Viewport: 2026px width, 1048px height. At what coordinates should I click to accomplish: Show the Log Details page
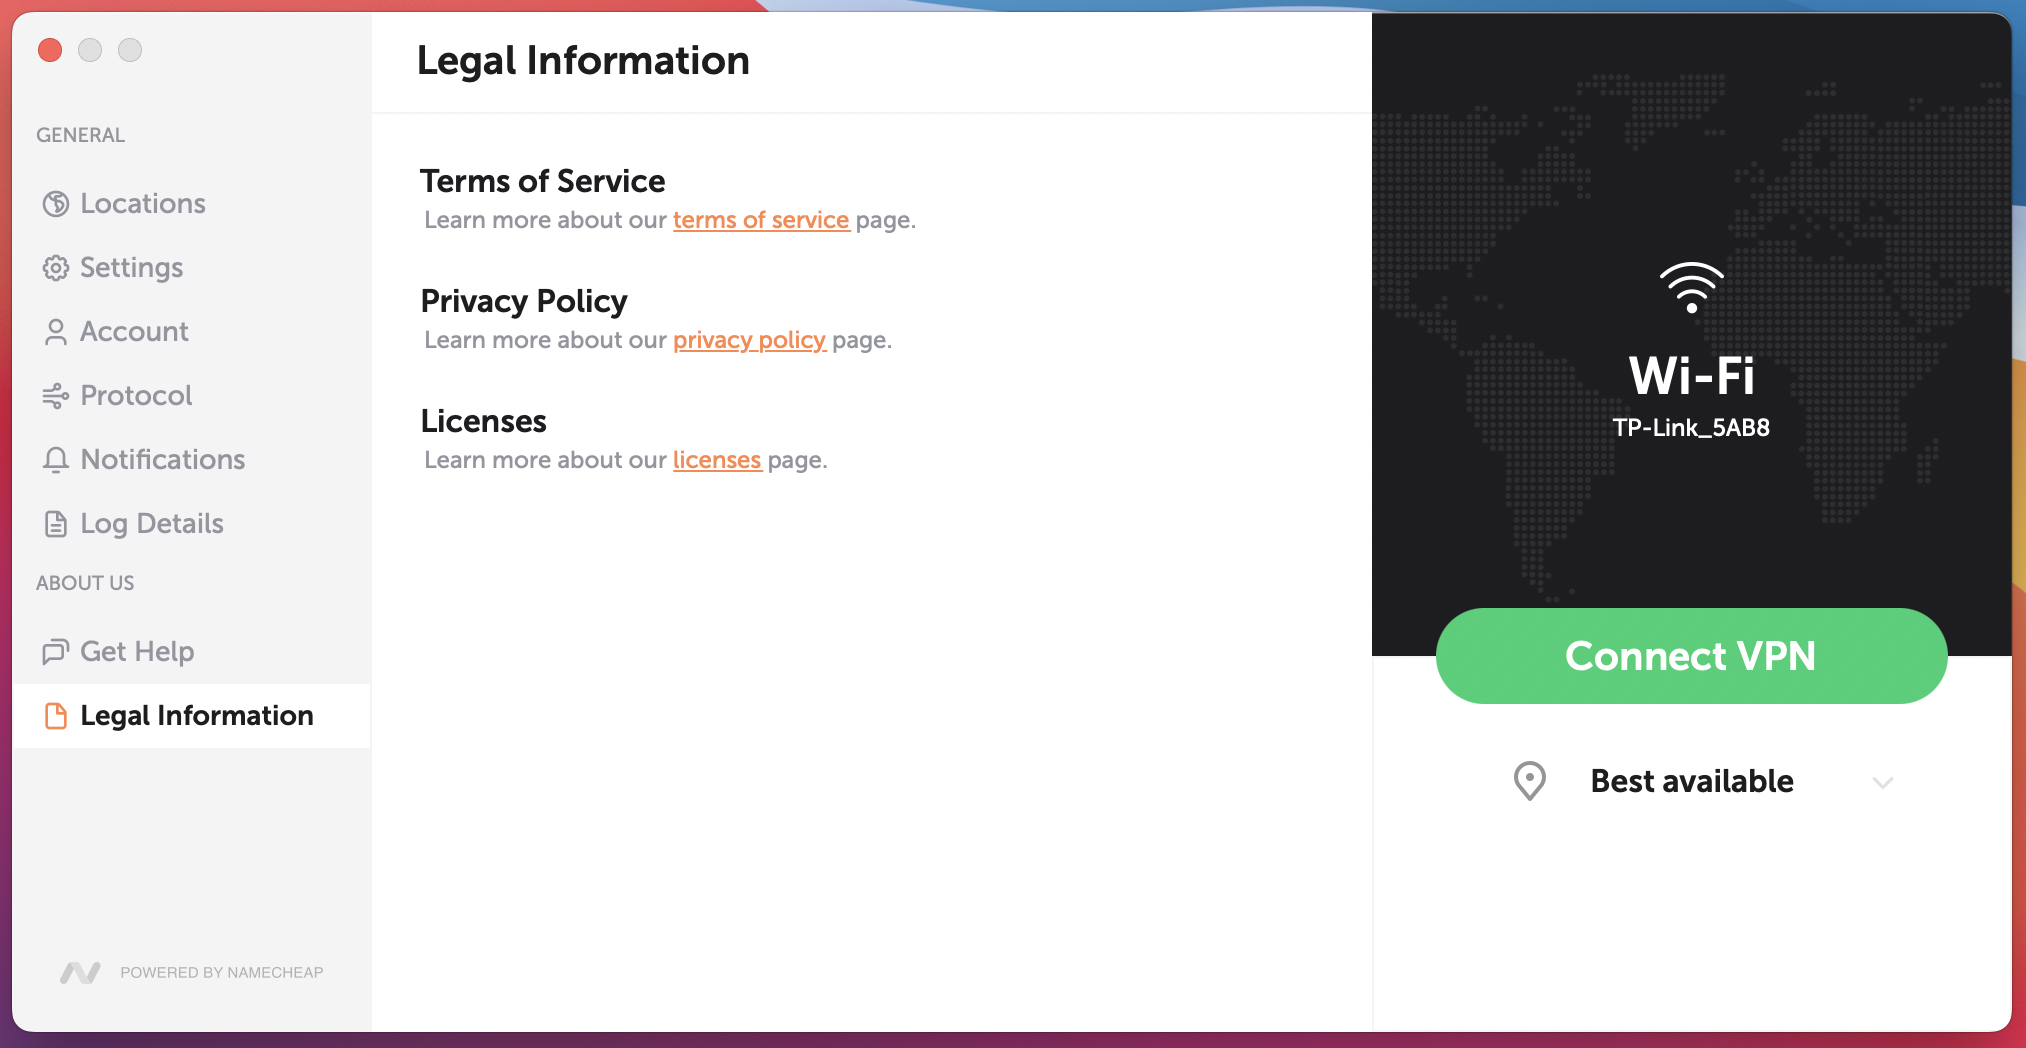coord(192,524)
